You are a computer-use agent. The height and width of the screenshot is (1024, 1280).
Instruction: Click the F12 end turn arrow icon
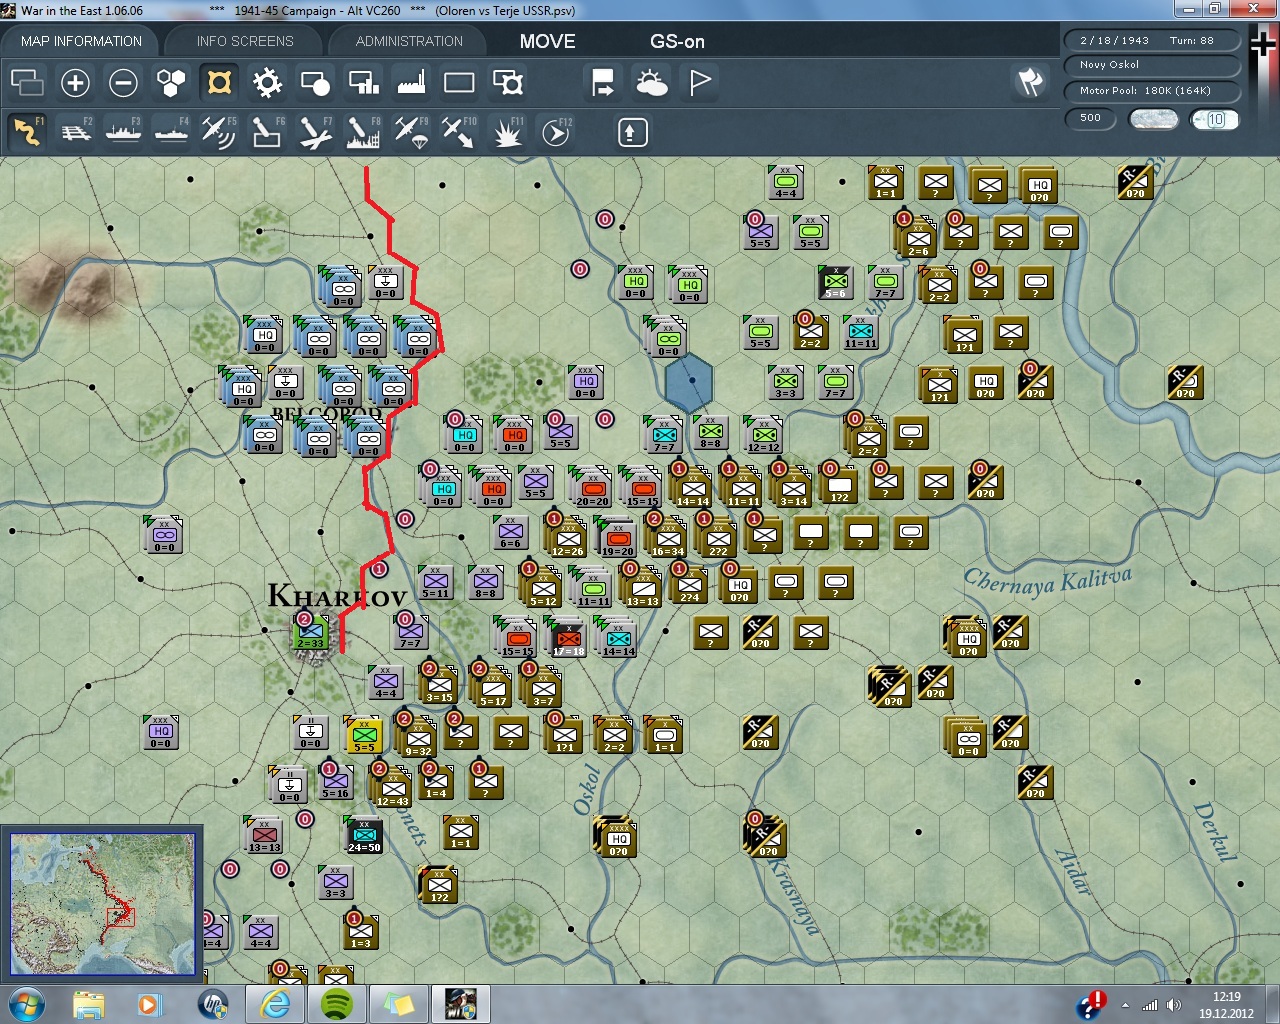[x=556, y=132]
